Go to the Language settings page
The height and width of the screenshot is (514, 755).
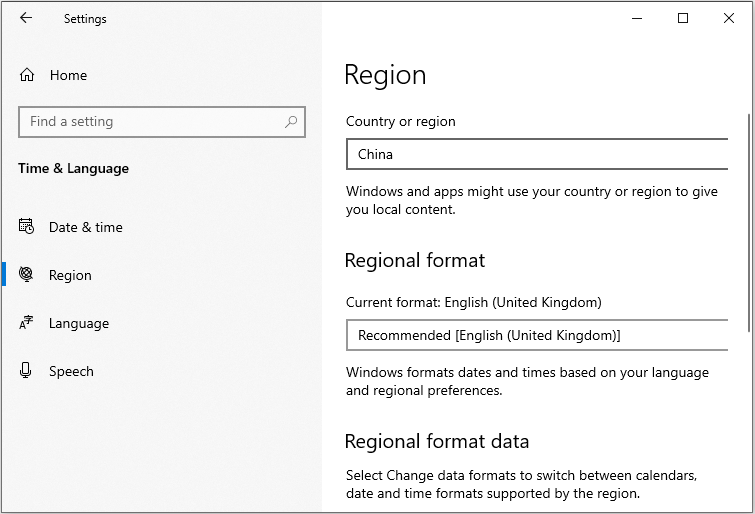[x=79, y=323]
